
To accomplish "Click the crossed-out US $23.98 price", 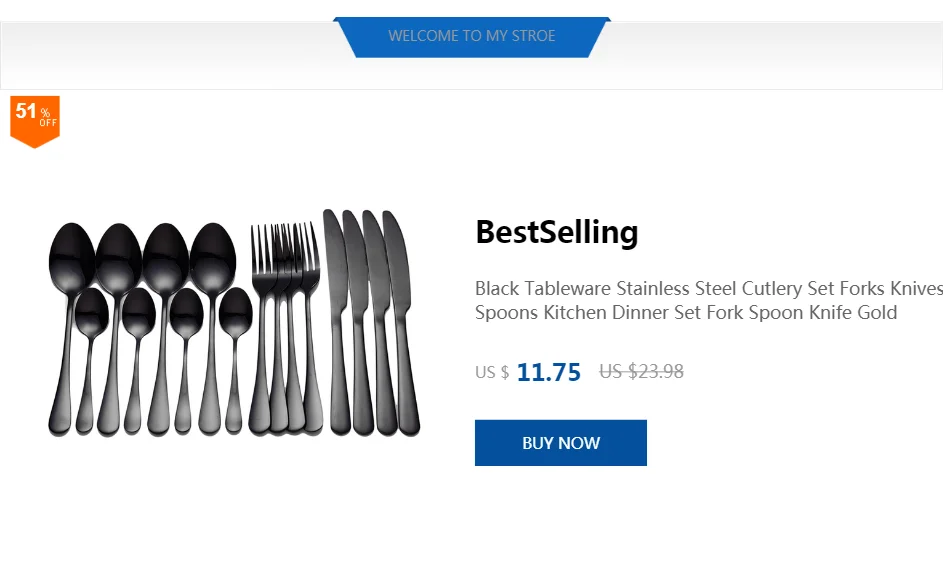I will (x=641, y=372).
